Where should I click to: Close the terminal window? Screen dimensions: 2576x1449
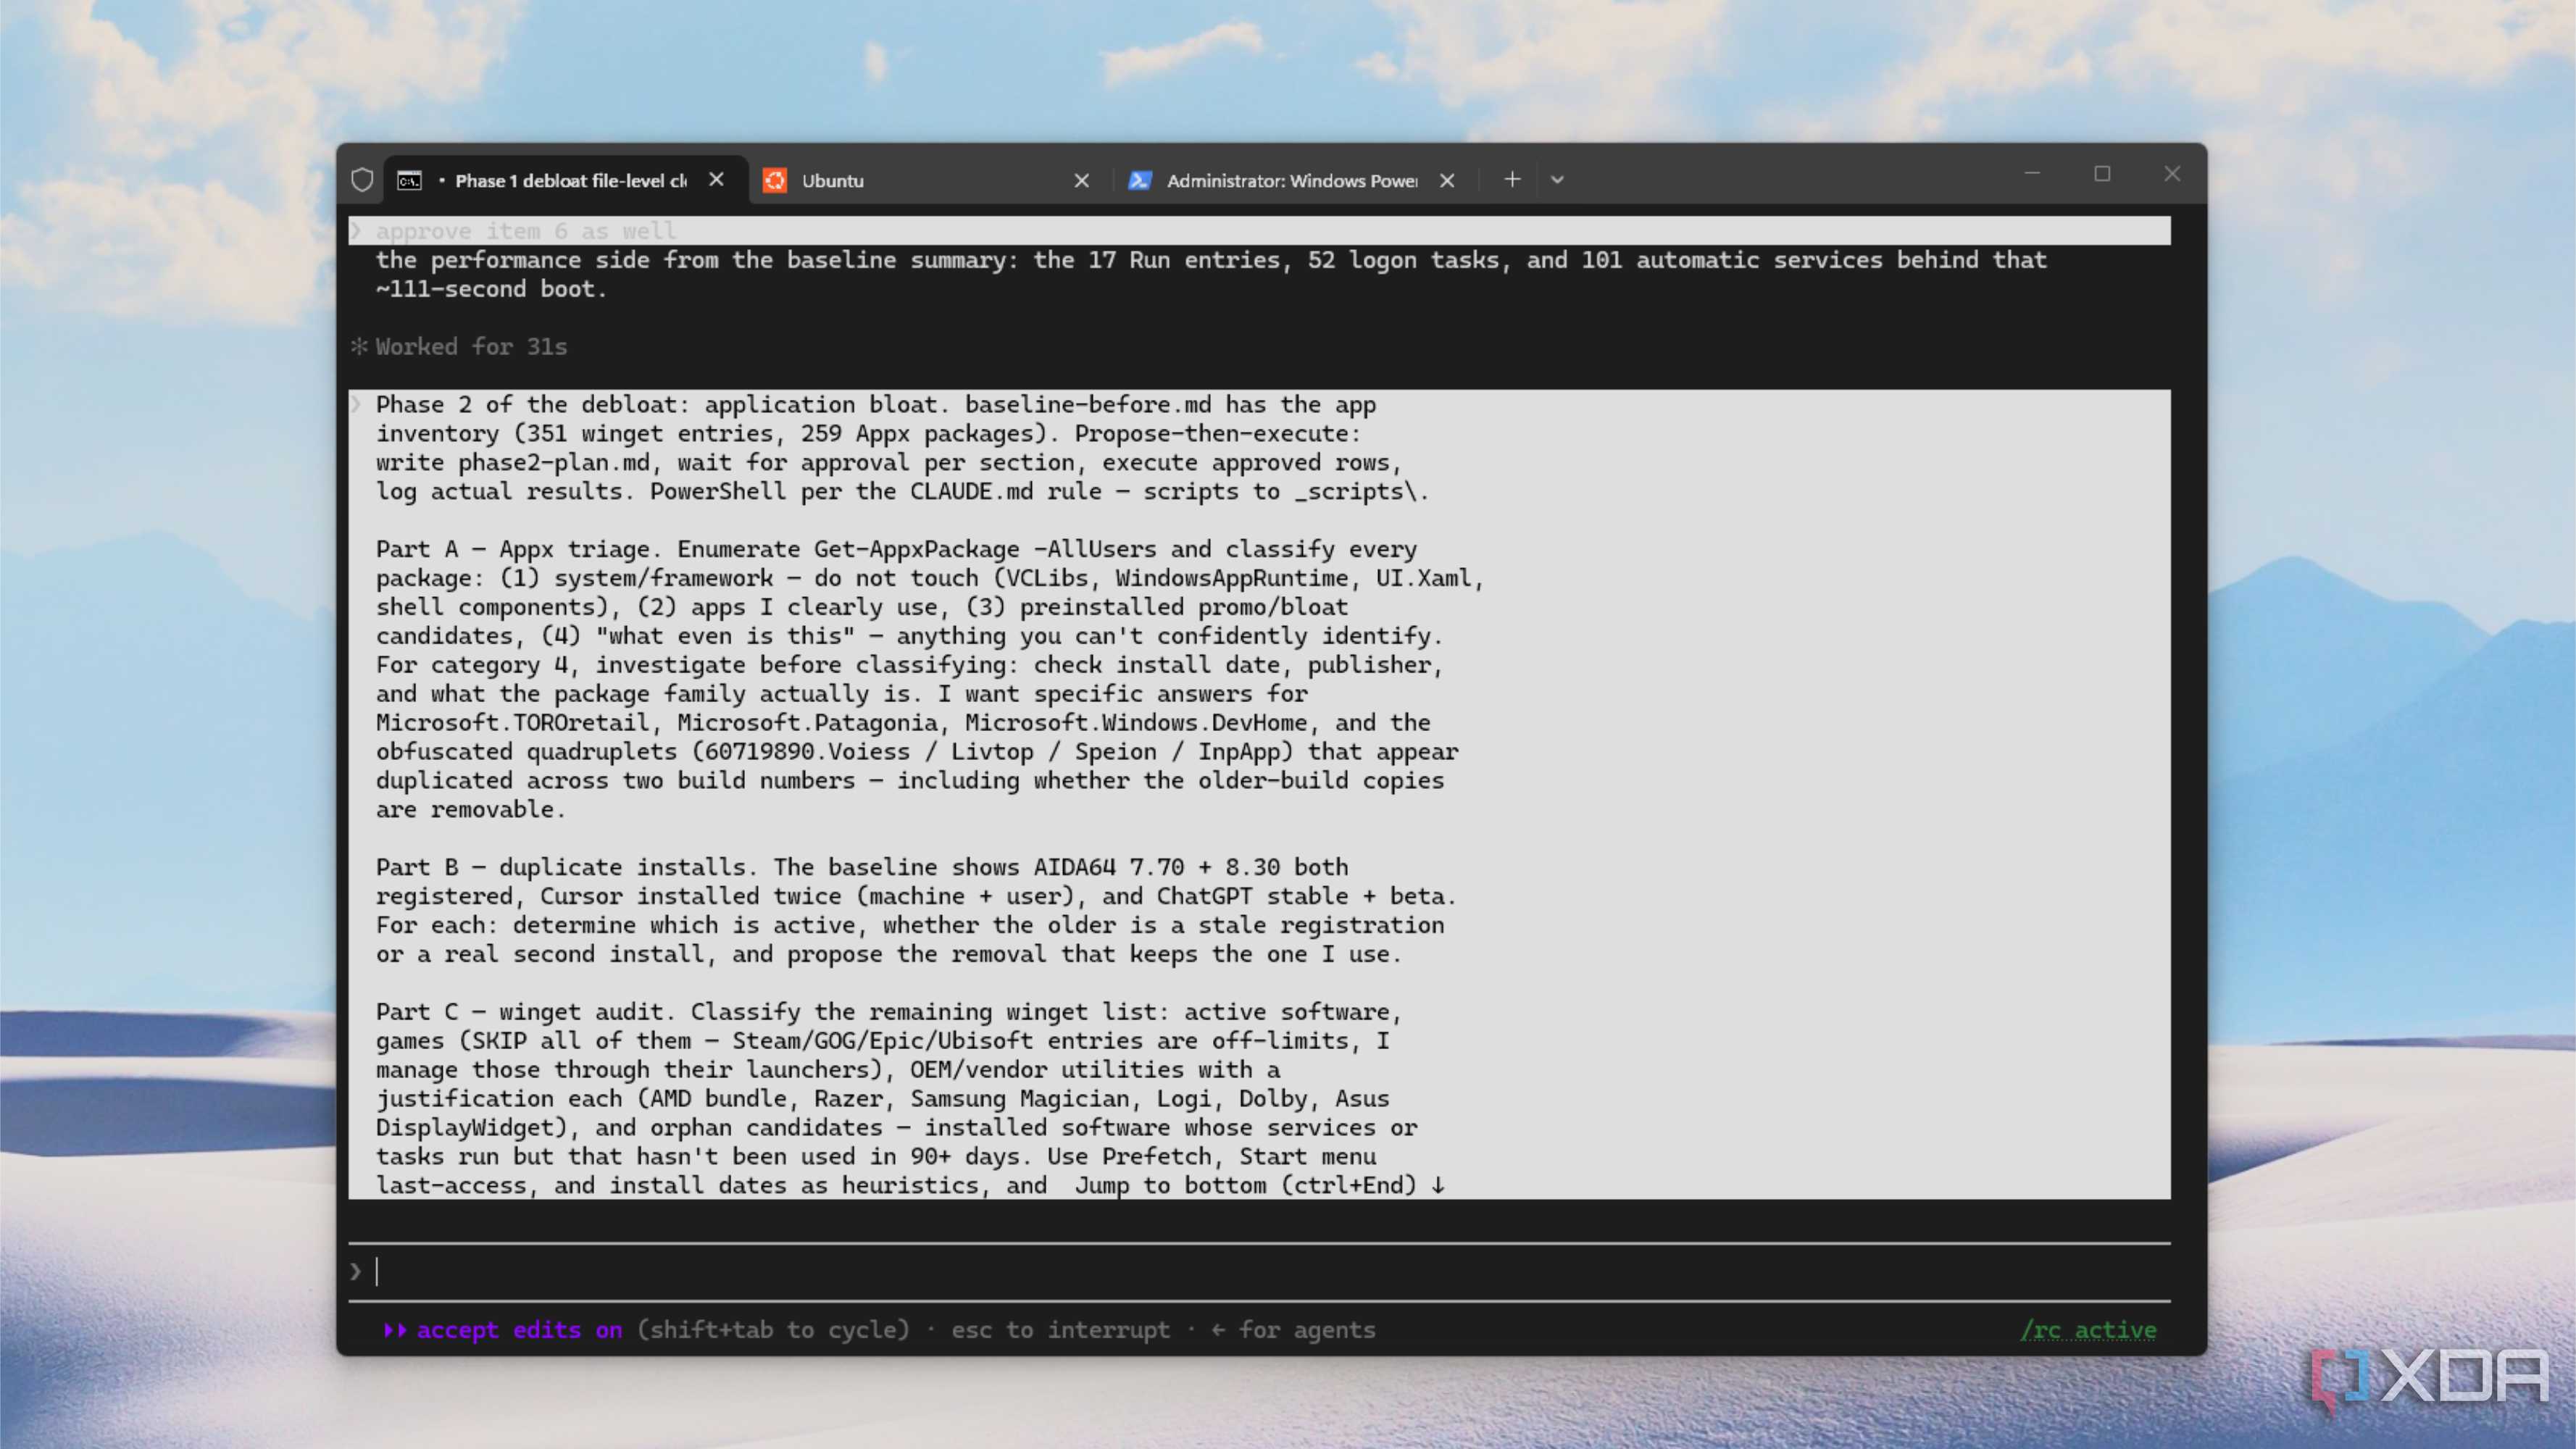(x=2172, y=174)
